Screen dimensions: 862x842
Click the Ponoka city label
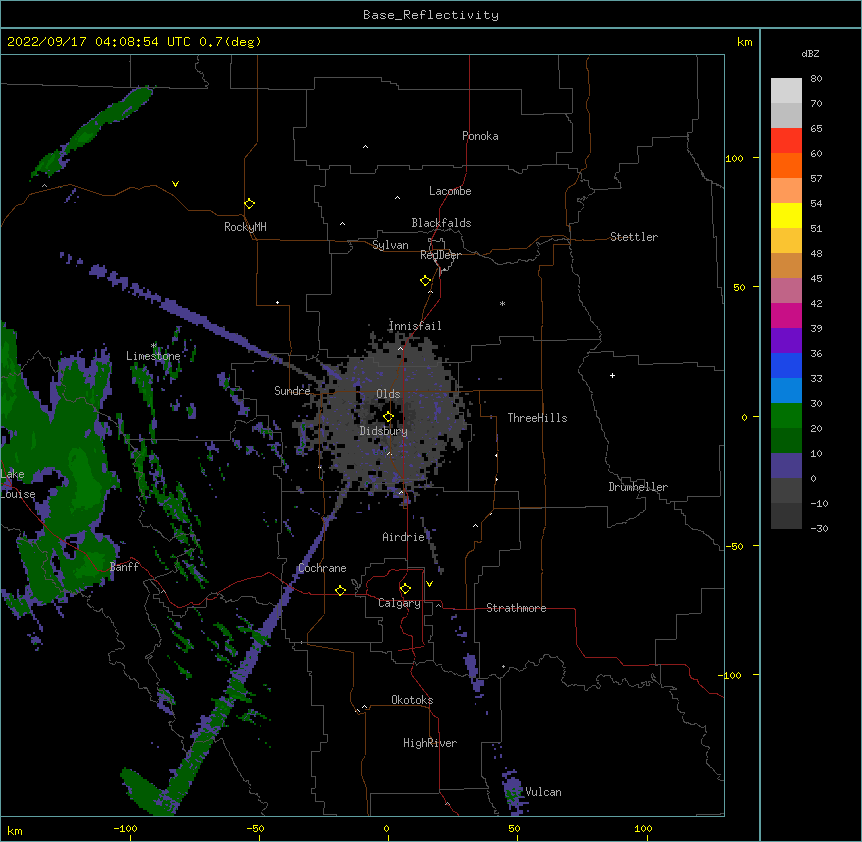480,136
